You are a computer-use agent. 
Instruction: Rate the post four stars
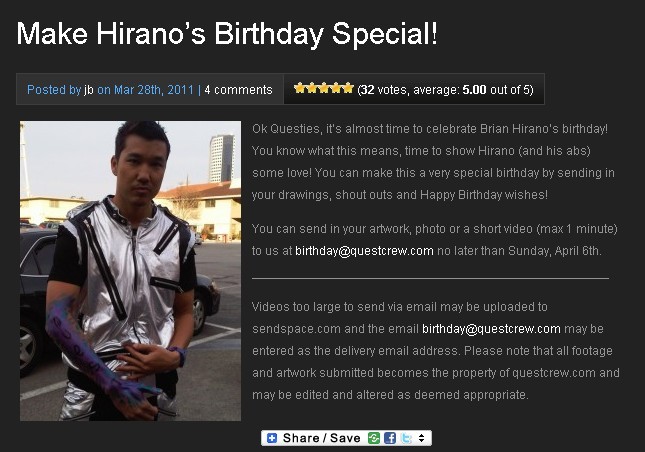point(336,88)
